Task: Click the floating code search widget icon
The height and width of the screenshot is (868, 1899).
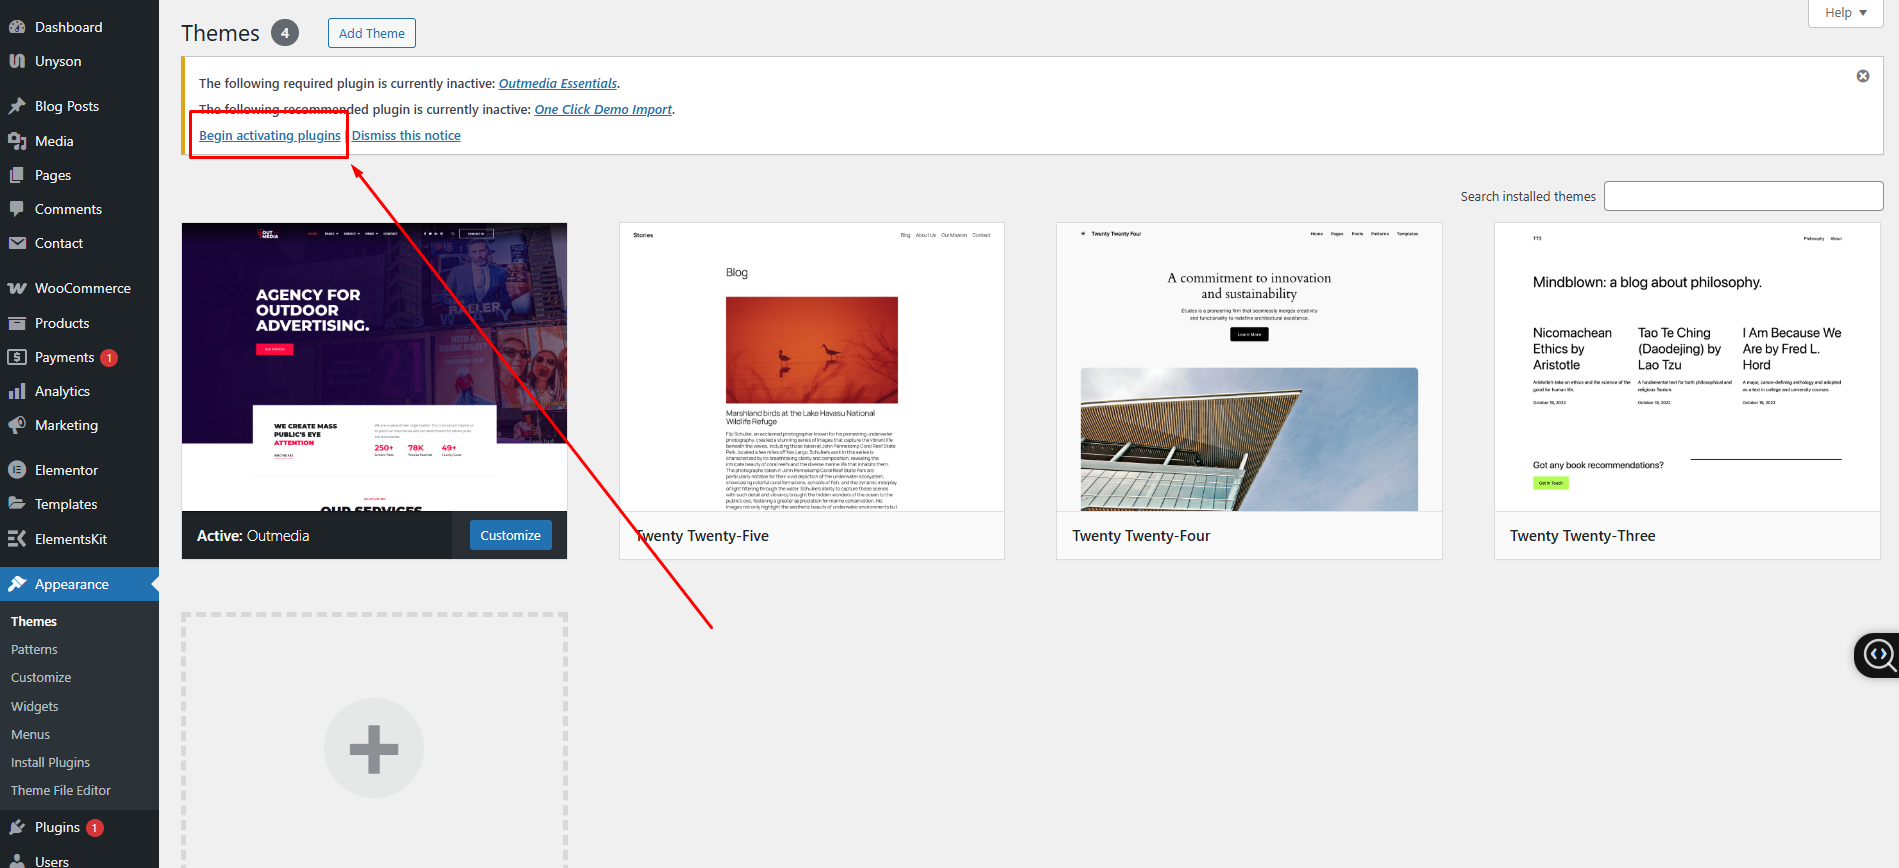Action: 1878,655
